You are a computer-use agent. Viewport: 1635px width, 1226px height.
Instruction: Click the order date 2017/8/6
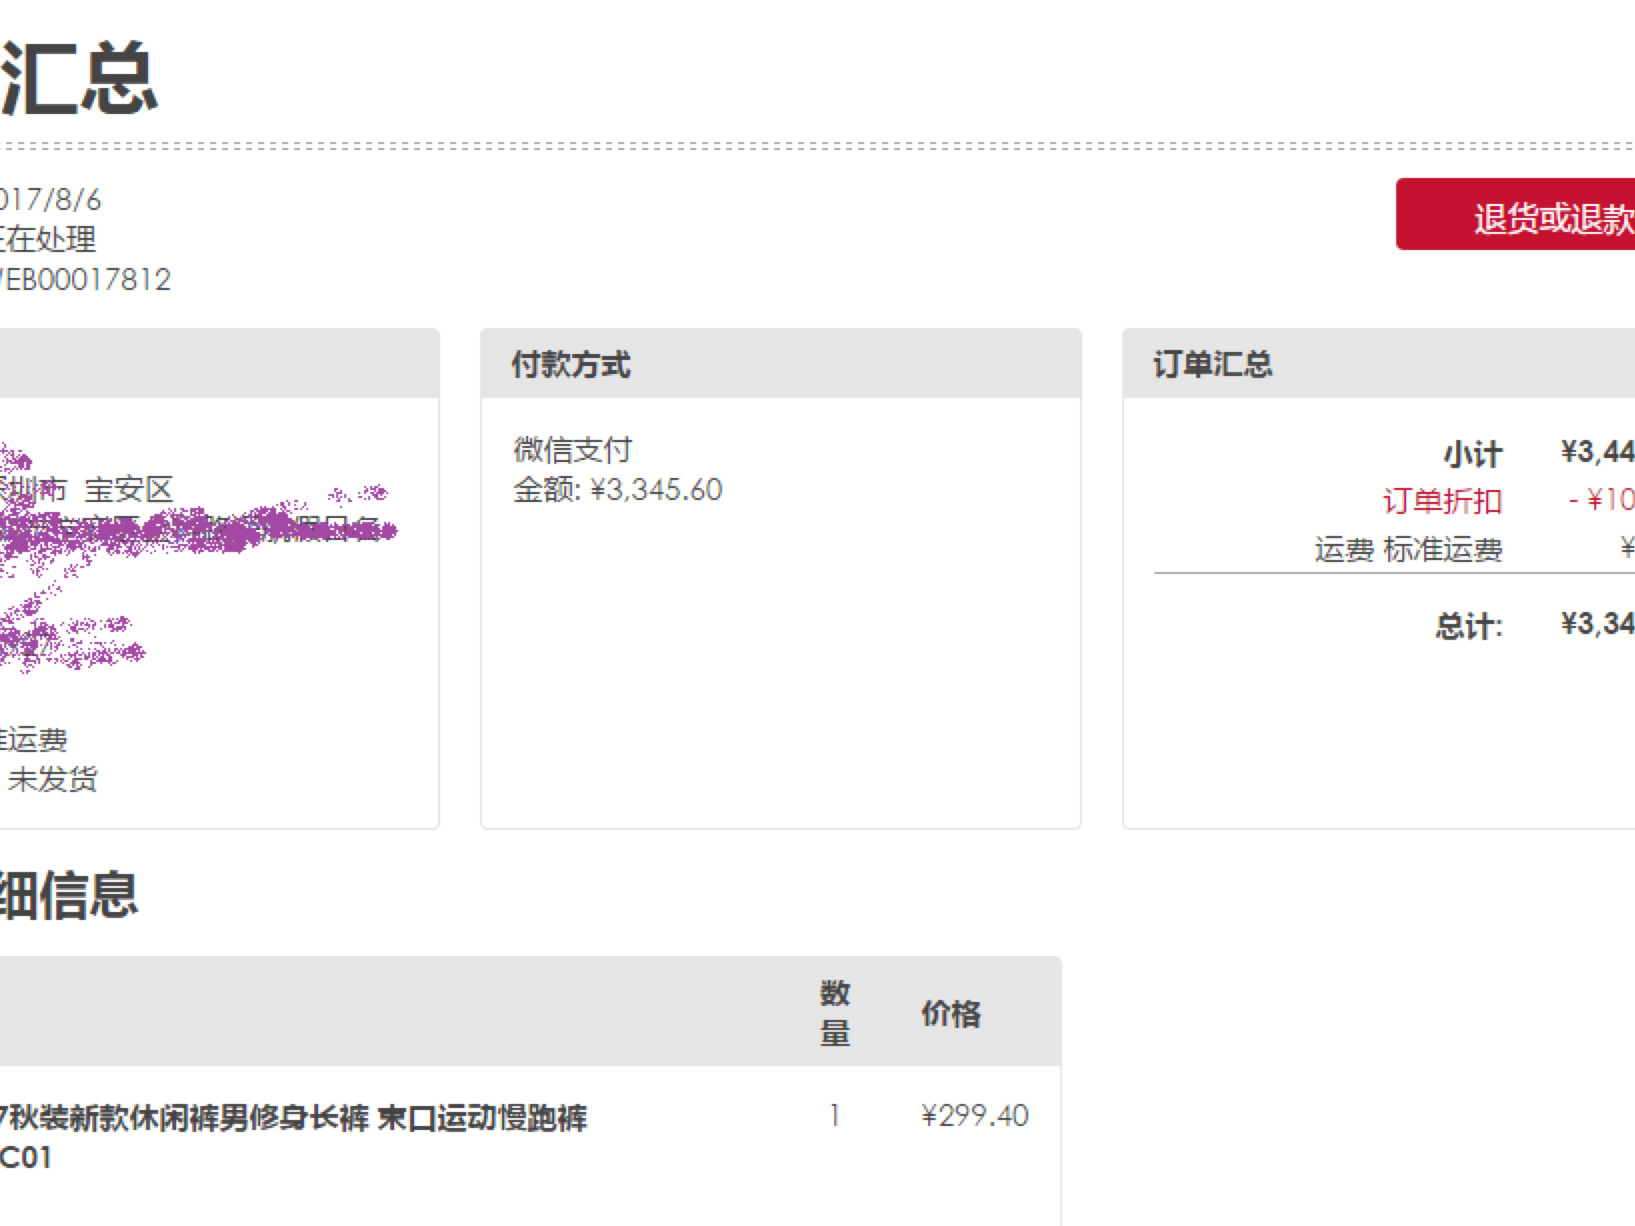(x=50, y=199)
